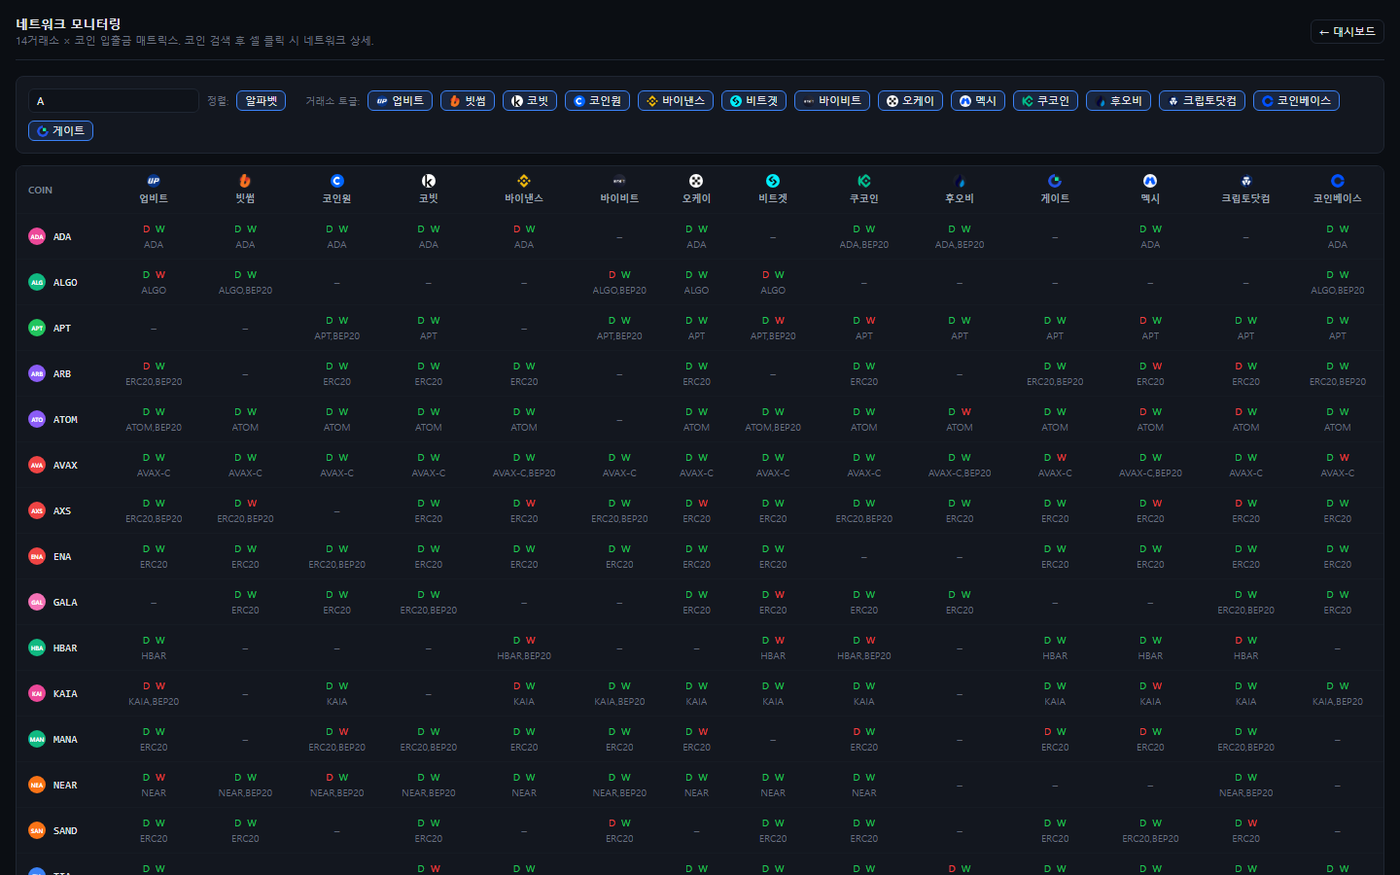
Task: Click the 코인베이스 logo icon in the column header
Action: click(1338, 181)
